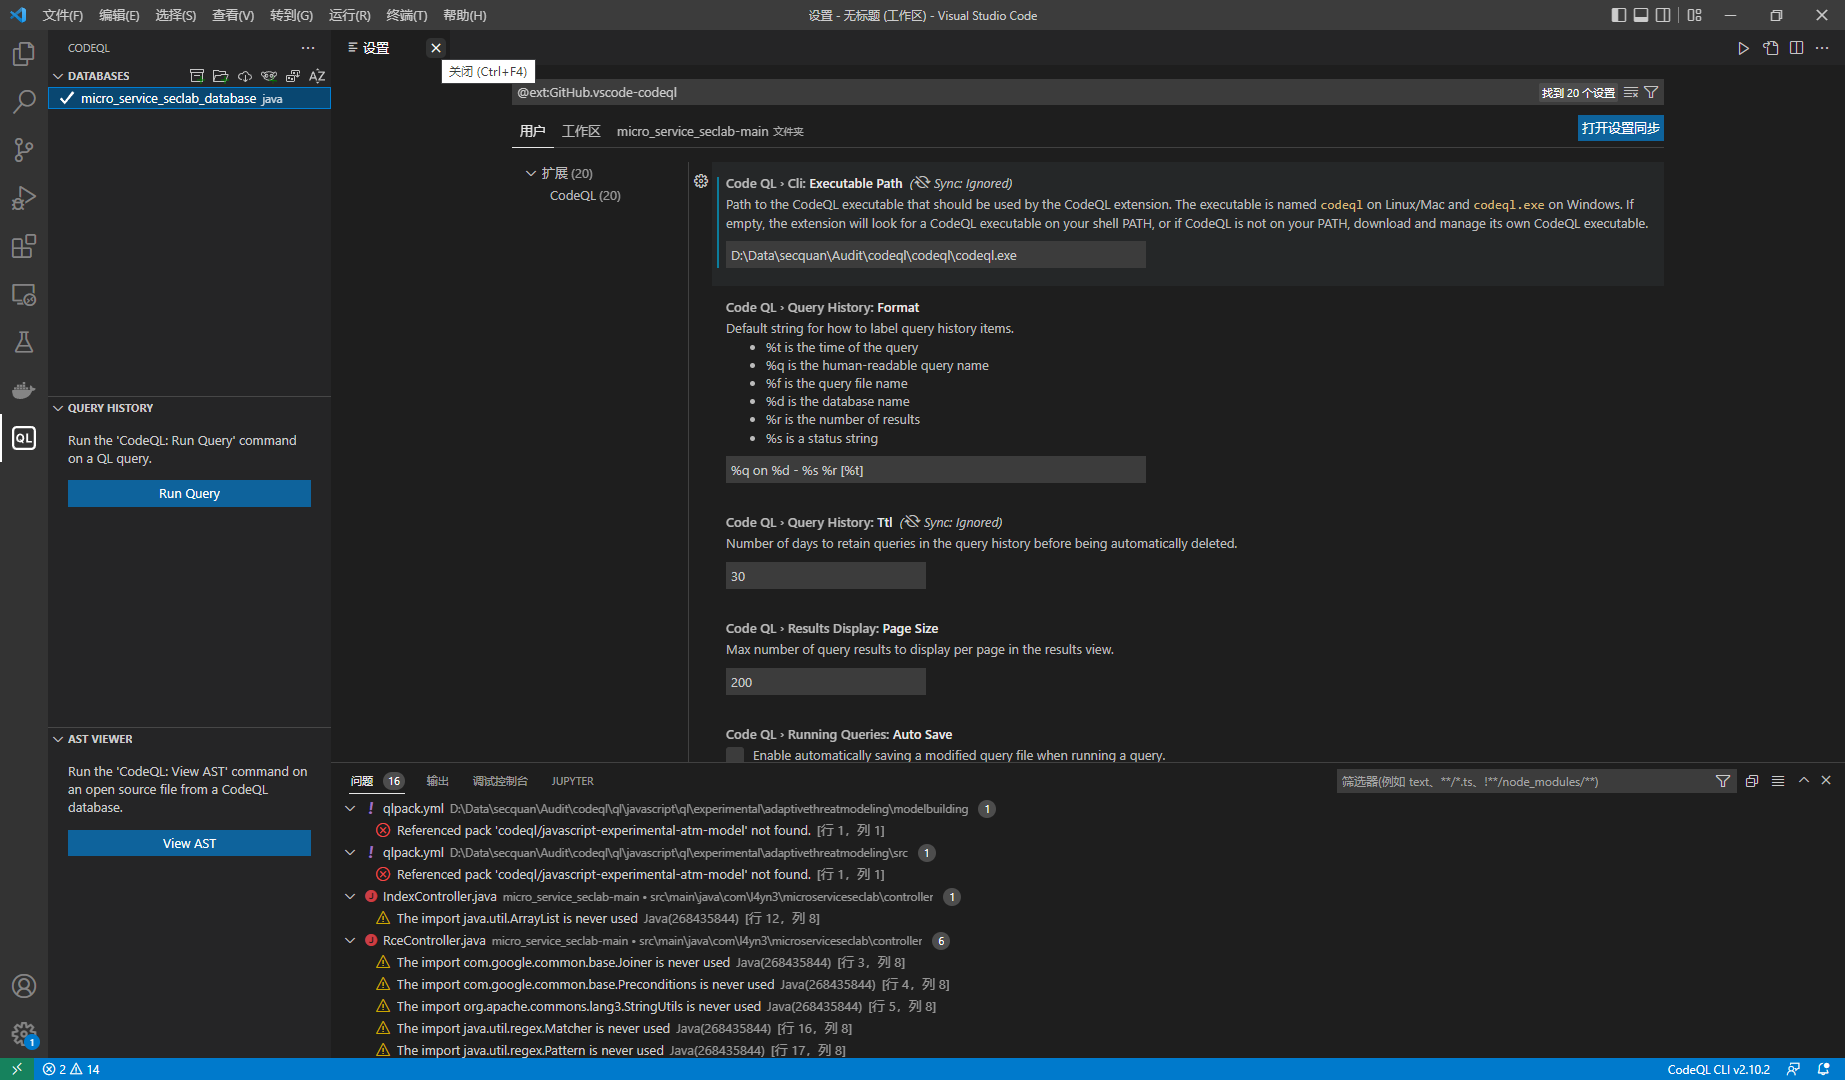Image resolution: width=1845 pixels, height=1080 pixels.
Task: Open the Run and Debug view
Action: (x=24, y=198)
